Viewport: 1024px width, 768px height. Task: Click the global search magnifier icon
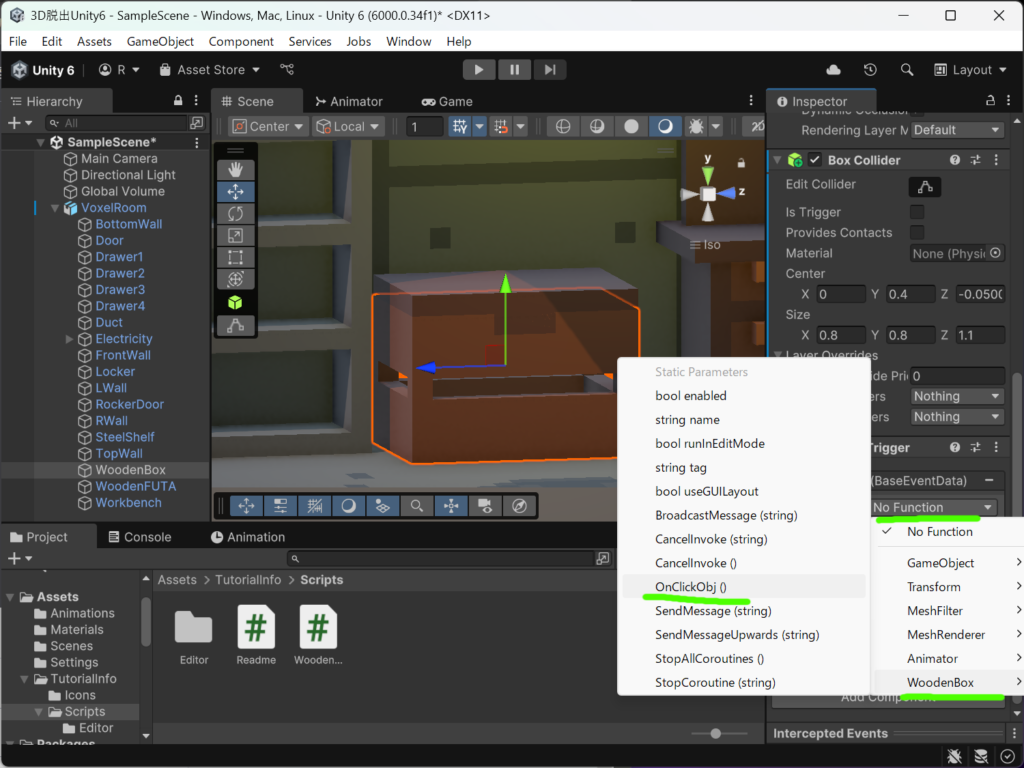click(906, 70)
